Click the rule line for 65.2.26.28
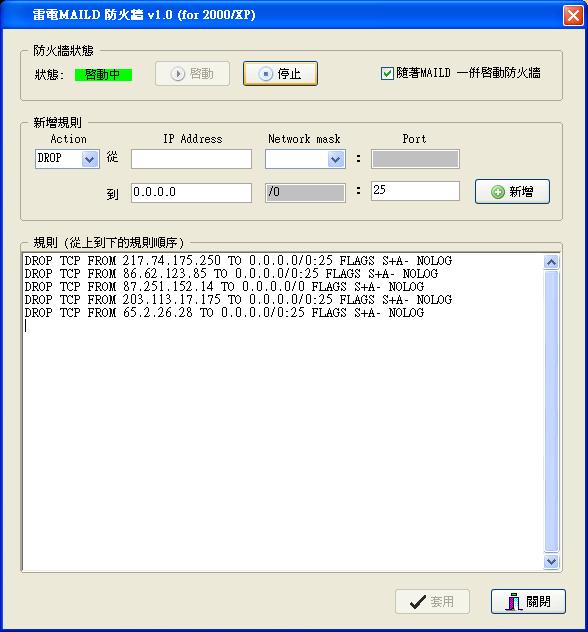 (224, 312)
